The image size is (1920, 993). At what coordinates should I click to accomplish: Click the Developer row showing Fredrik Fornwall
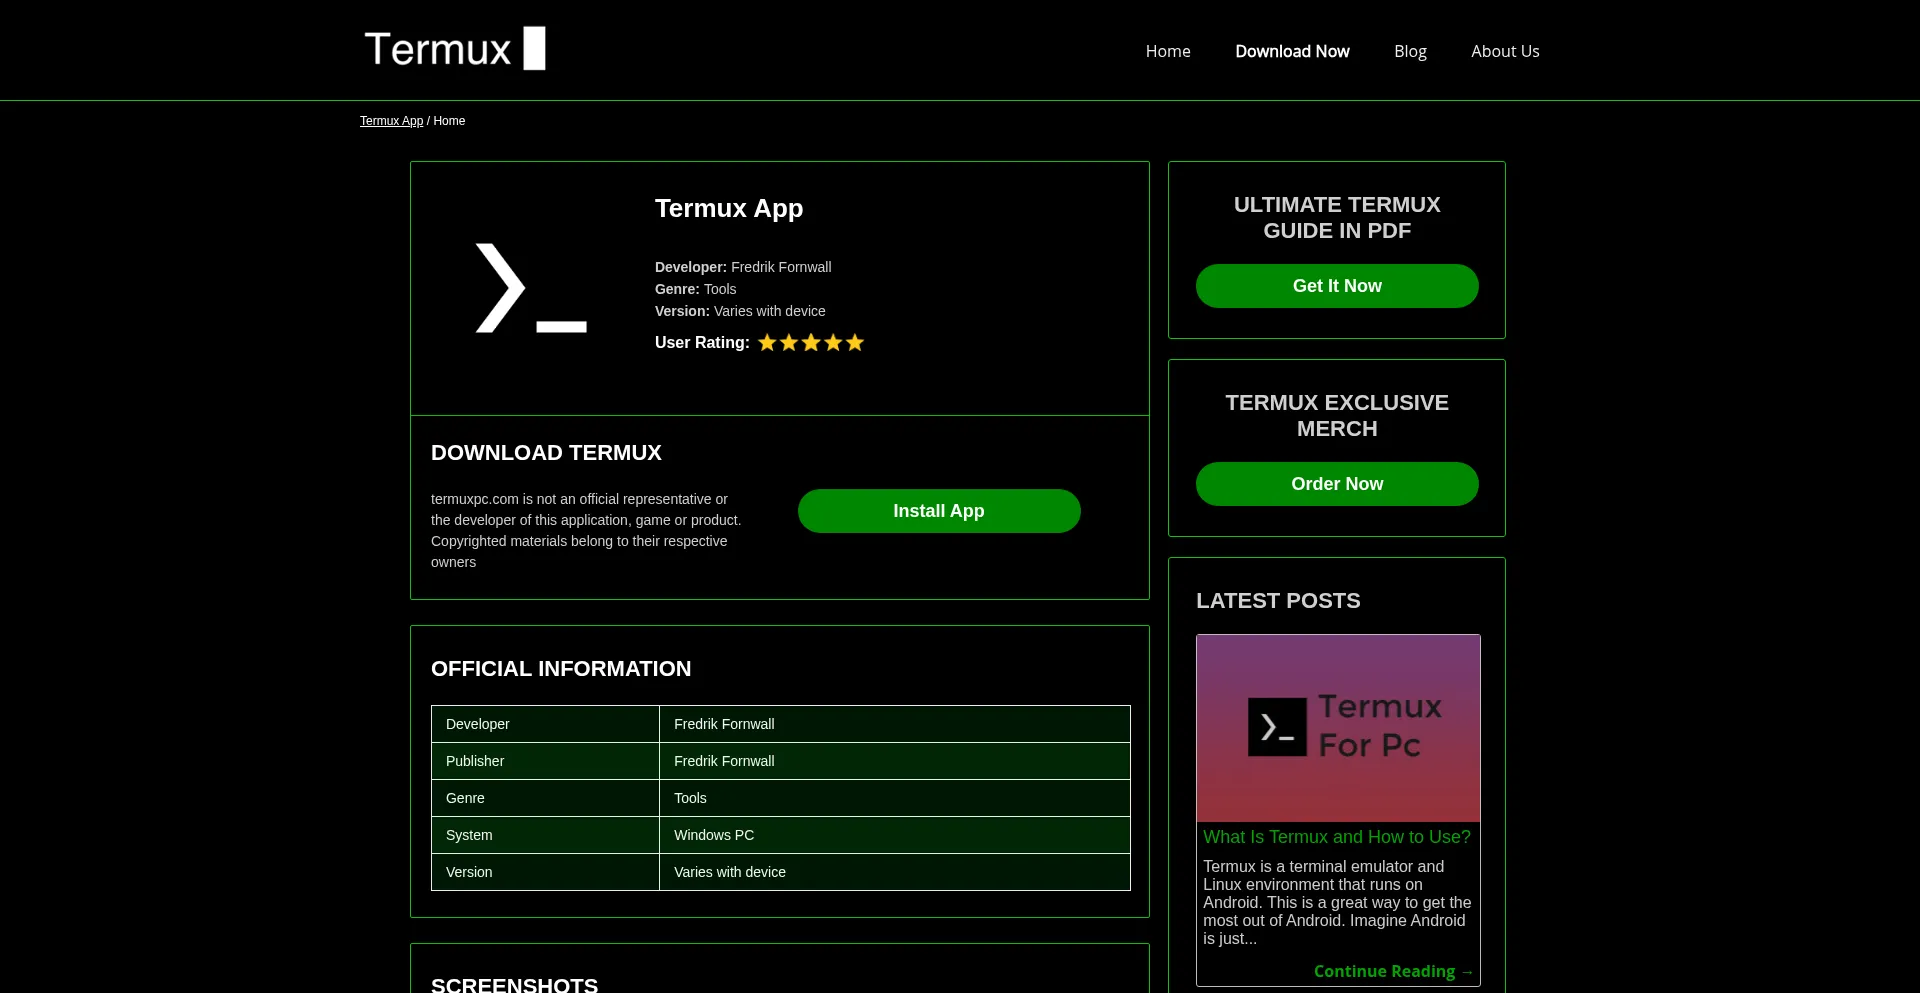(780, 723)
